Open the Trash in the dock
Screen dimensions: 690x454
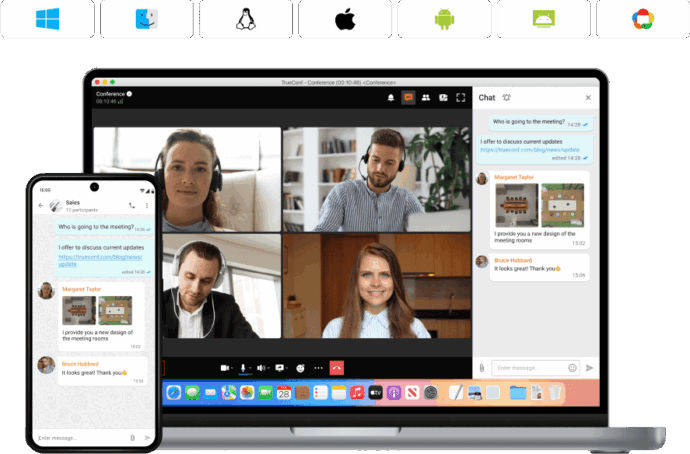(555, 392)
